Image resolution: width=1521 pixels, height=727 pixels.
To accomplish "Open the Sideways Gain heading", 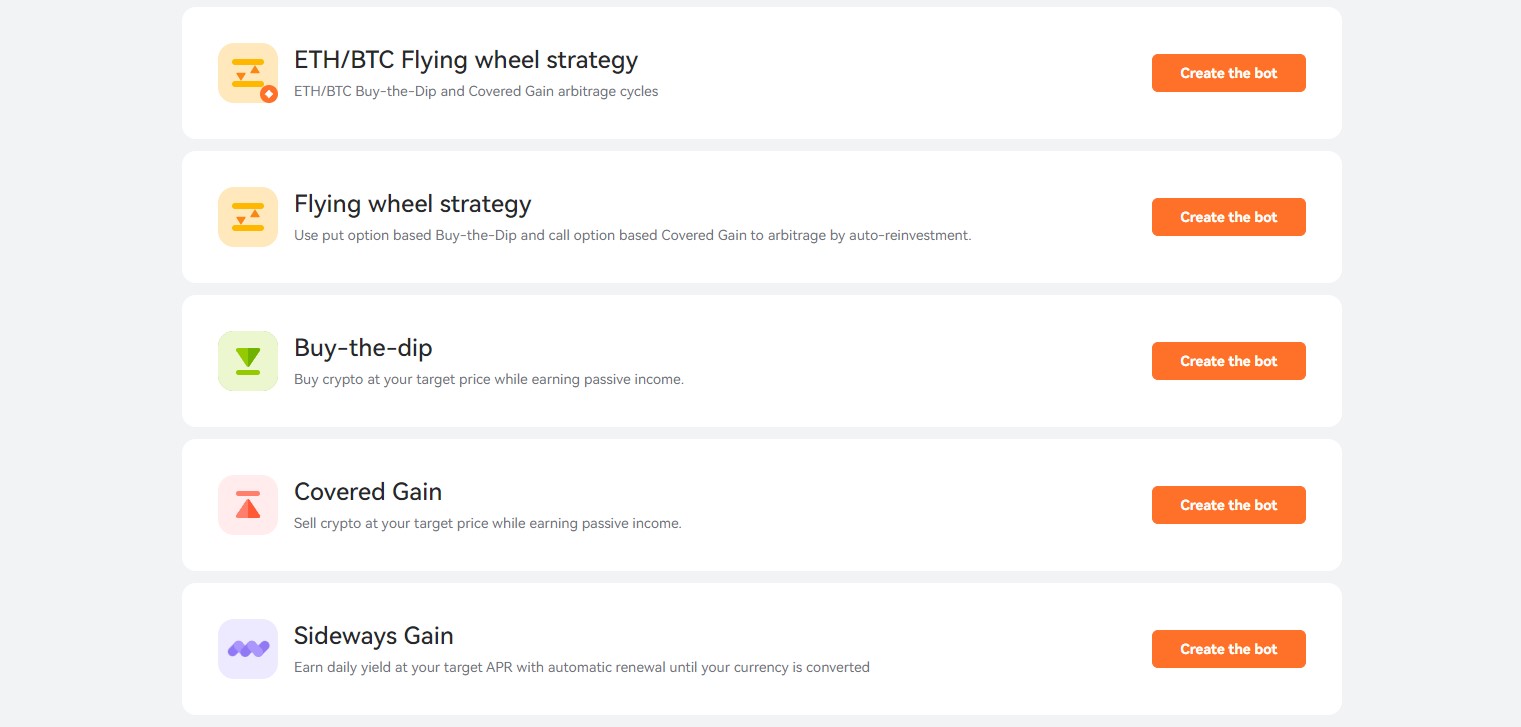I will click(374, 636).
